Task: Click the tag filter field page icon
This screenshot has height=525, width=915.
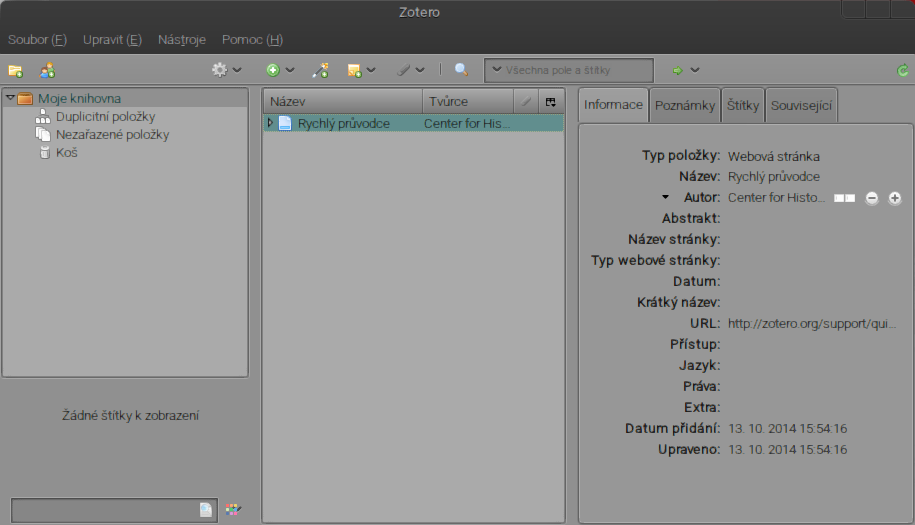Action: (206, 510)
